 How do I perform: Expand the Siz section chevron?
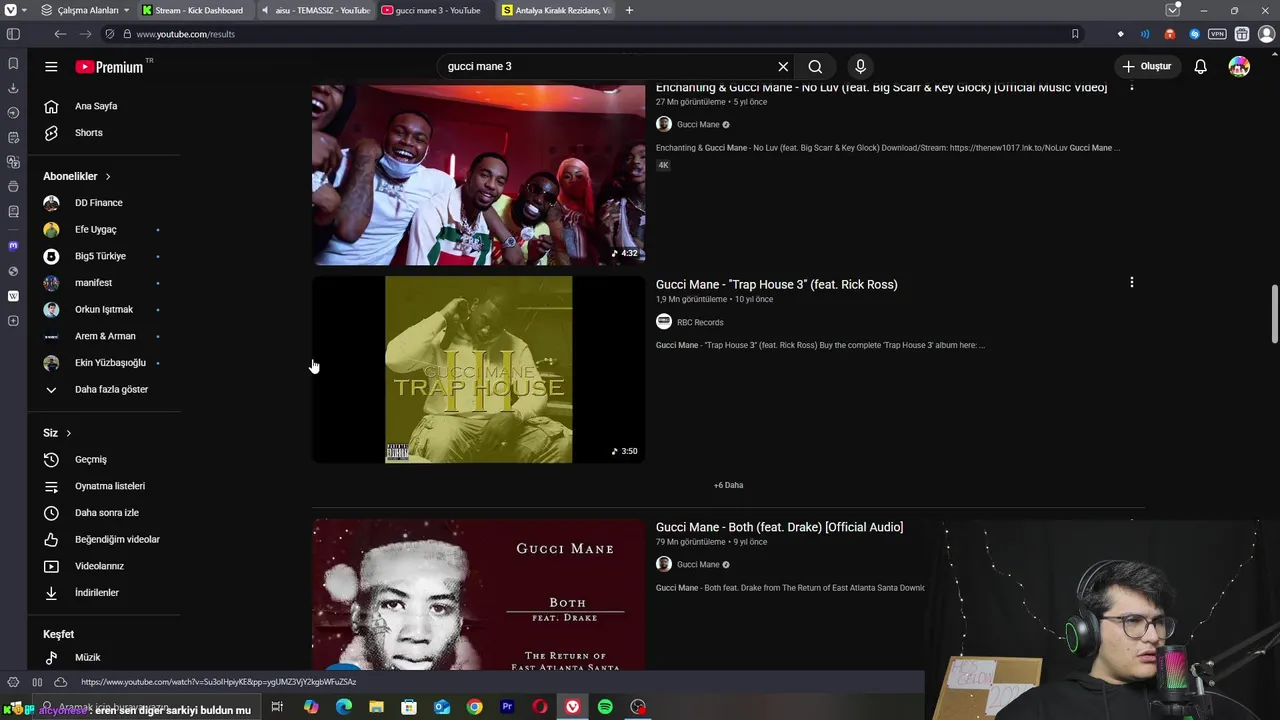(69, 433)
